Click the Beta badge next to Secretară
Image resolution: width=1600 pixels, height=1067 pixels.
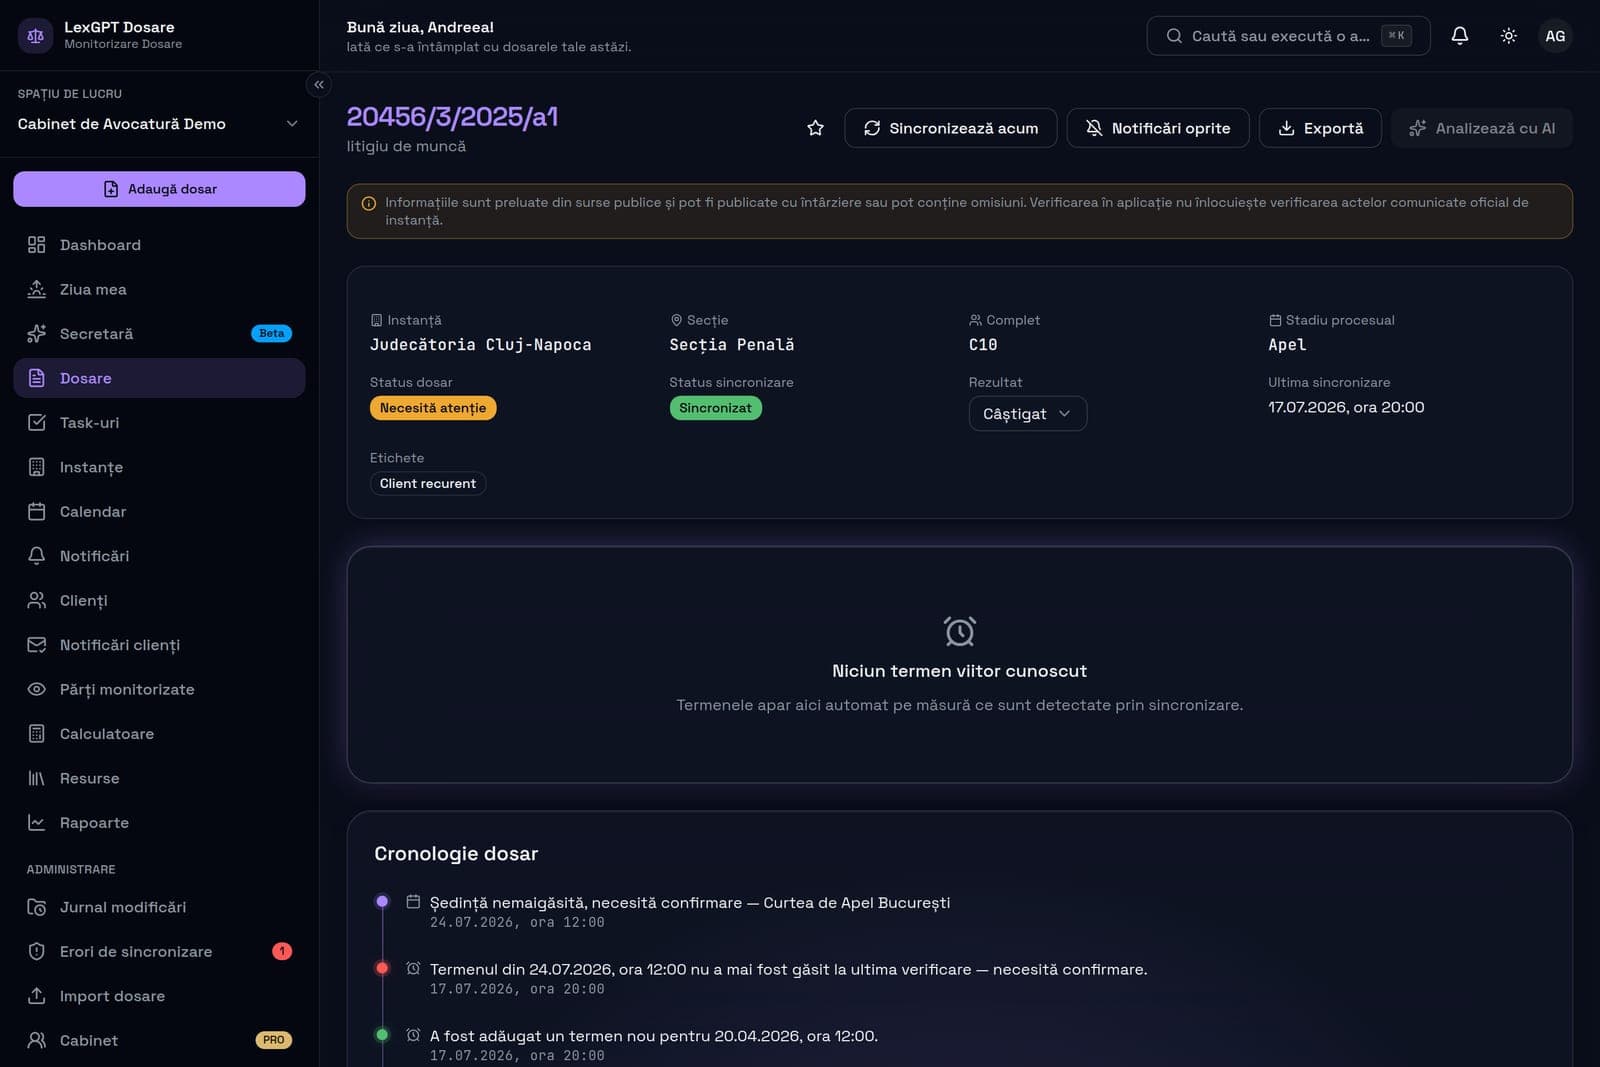[x=271, y=333]
